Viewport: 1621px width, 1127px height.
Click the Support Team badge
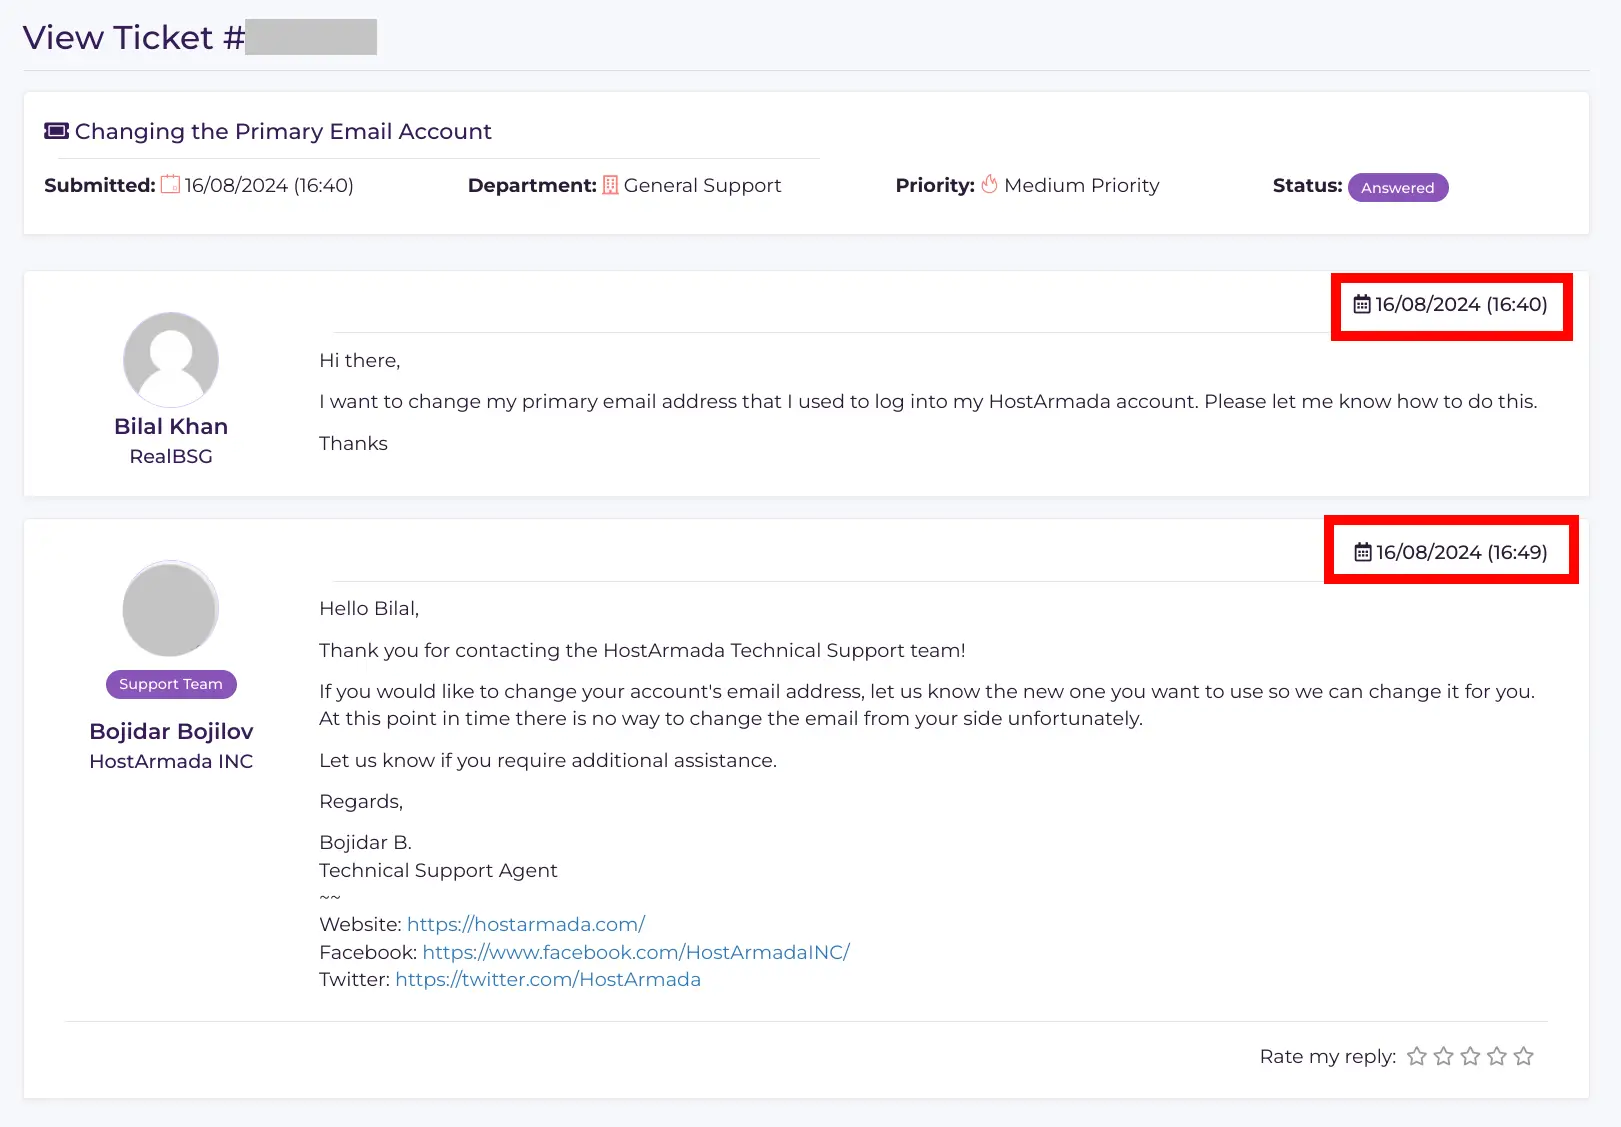pos(171,684)
